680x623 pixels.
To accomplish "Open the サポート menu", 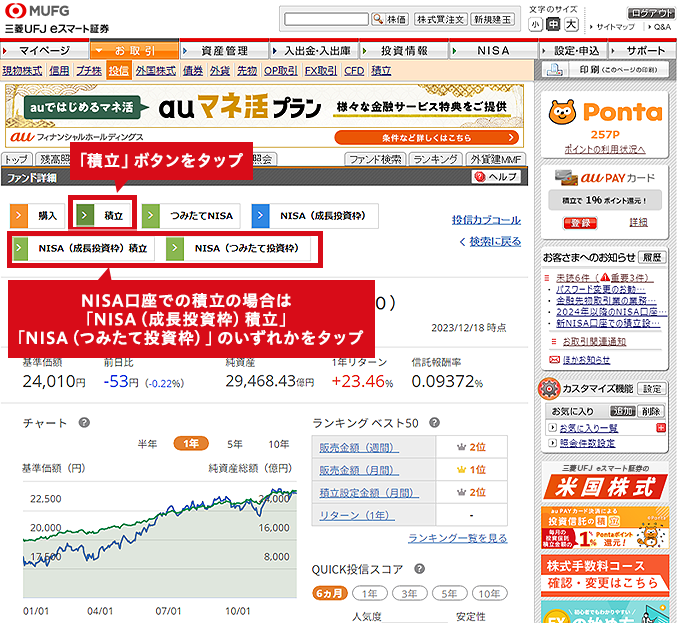I will coord(642,51).
